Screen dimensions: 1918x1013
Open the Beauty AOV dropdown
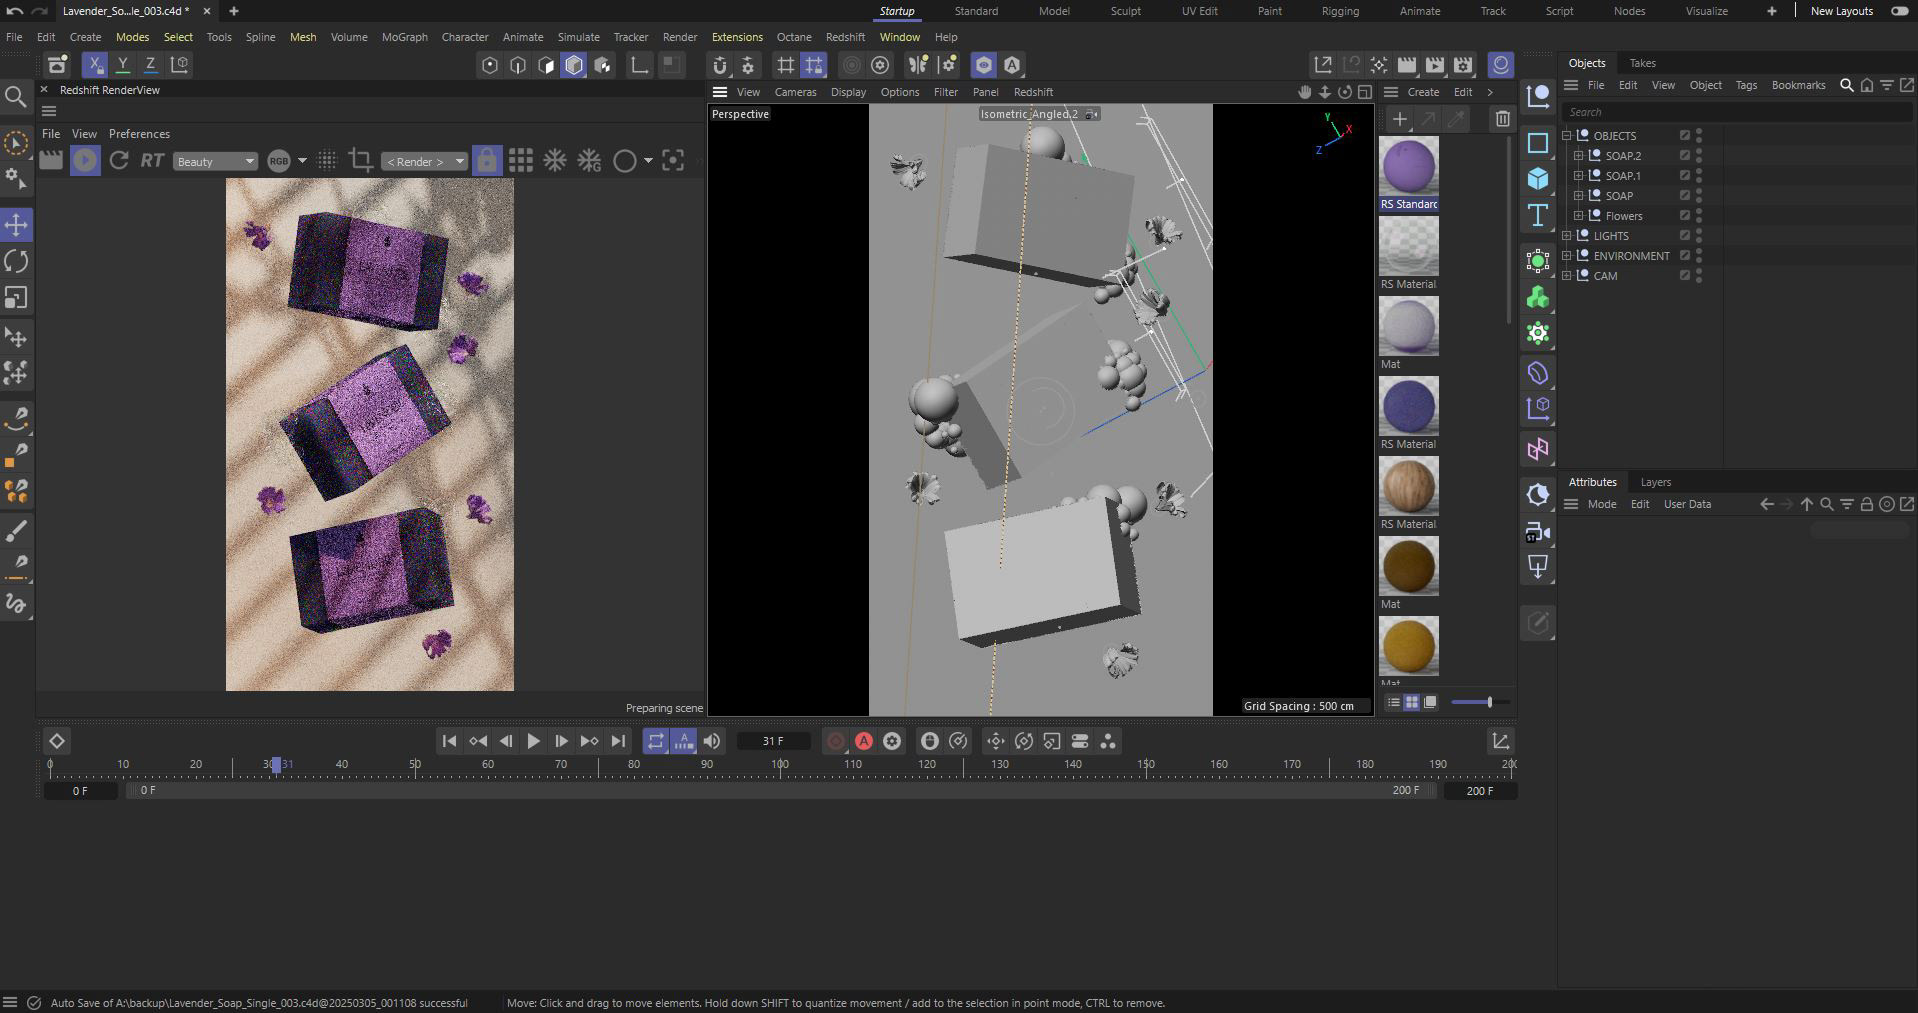(x=215, y=161)
